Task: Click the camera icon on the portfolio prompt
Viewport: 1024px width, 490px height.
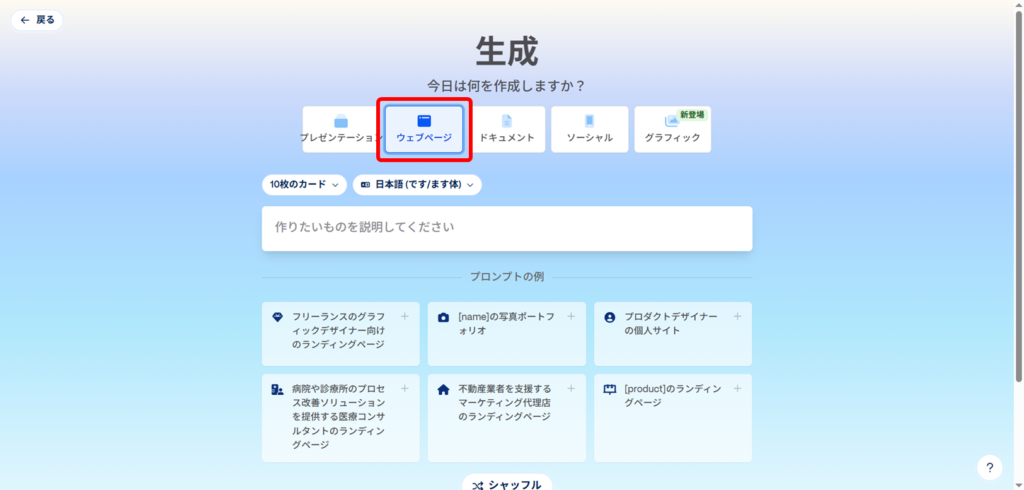Action: [443, 317]
